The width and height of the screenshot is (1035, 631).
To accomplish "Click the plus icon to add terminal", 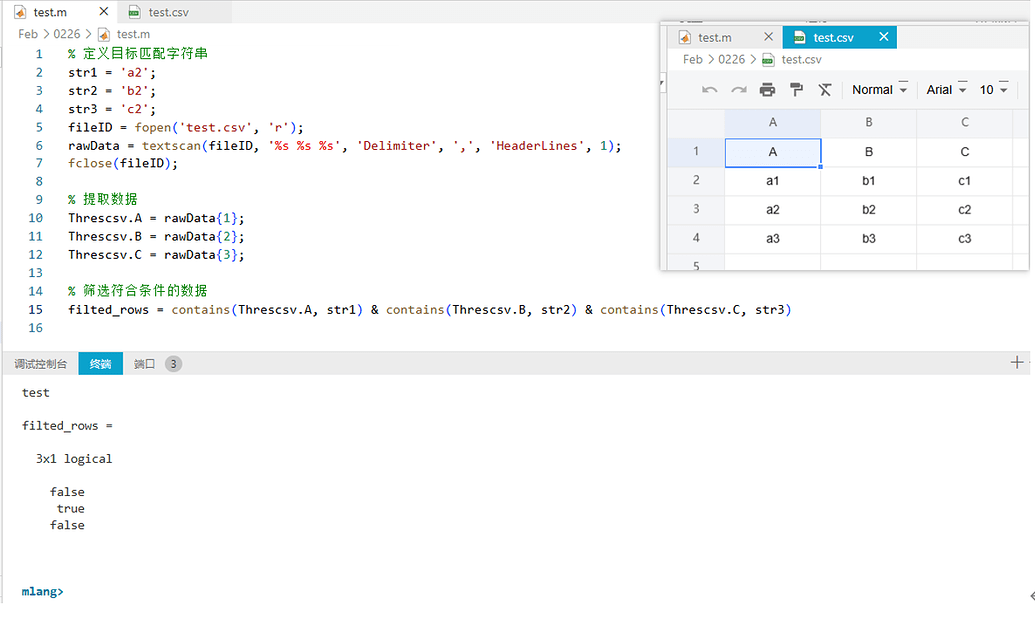I will click(1017, 362).
